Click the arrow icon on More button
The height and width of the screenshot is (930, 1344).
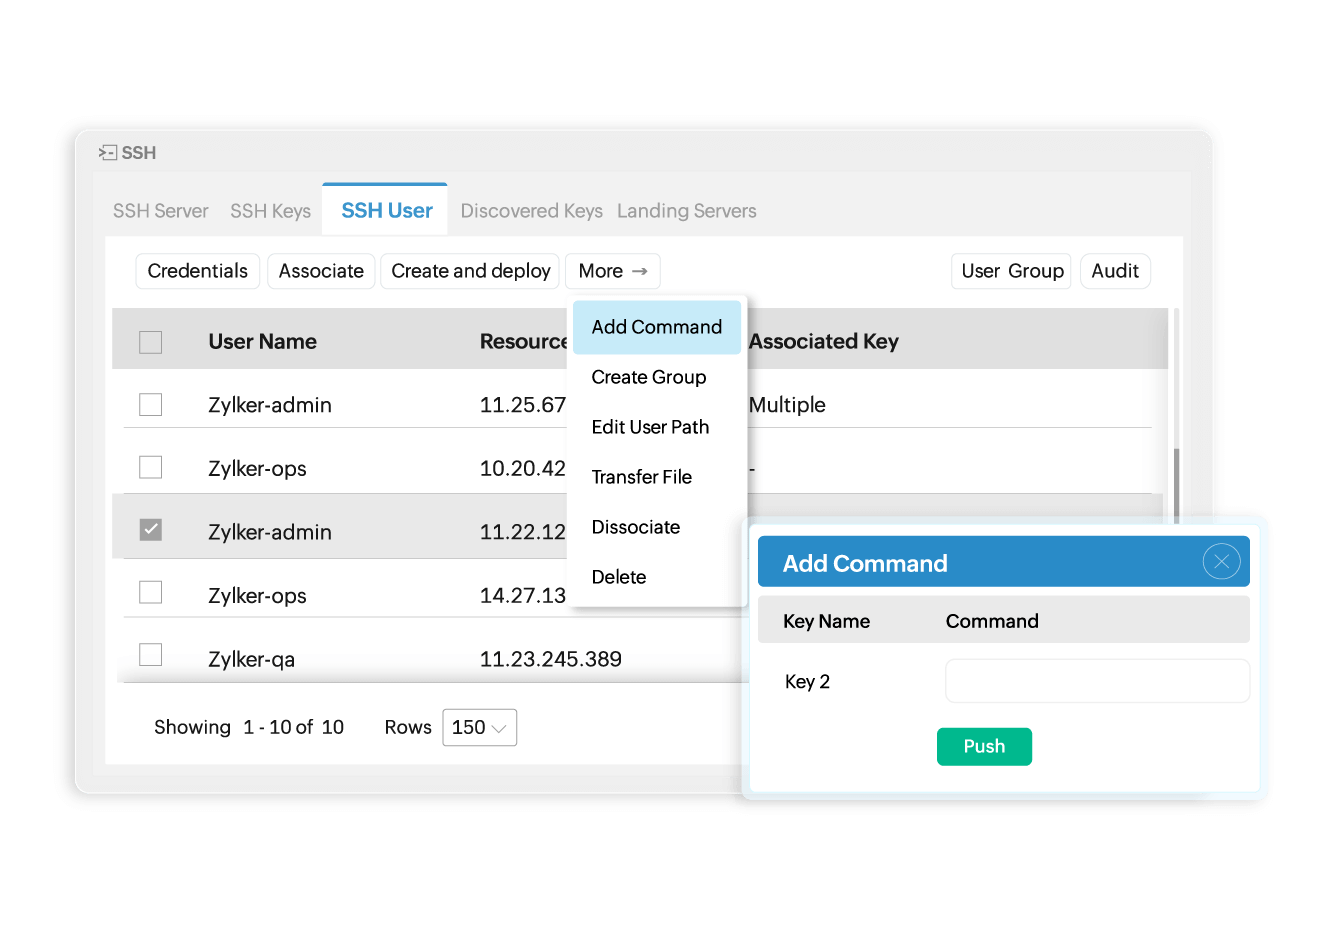click(x=640, y=271)
